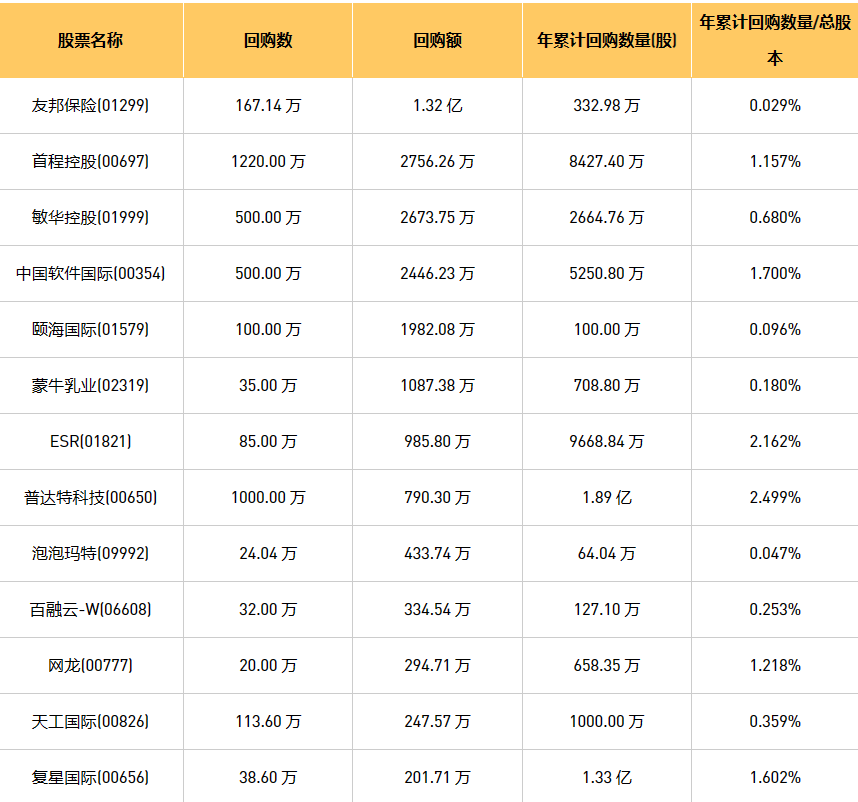
Task: Select the 首程控股(00697) stock name
Action: point(91,161)
